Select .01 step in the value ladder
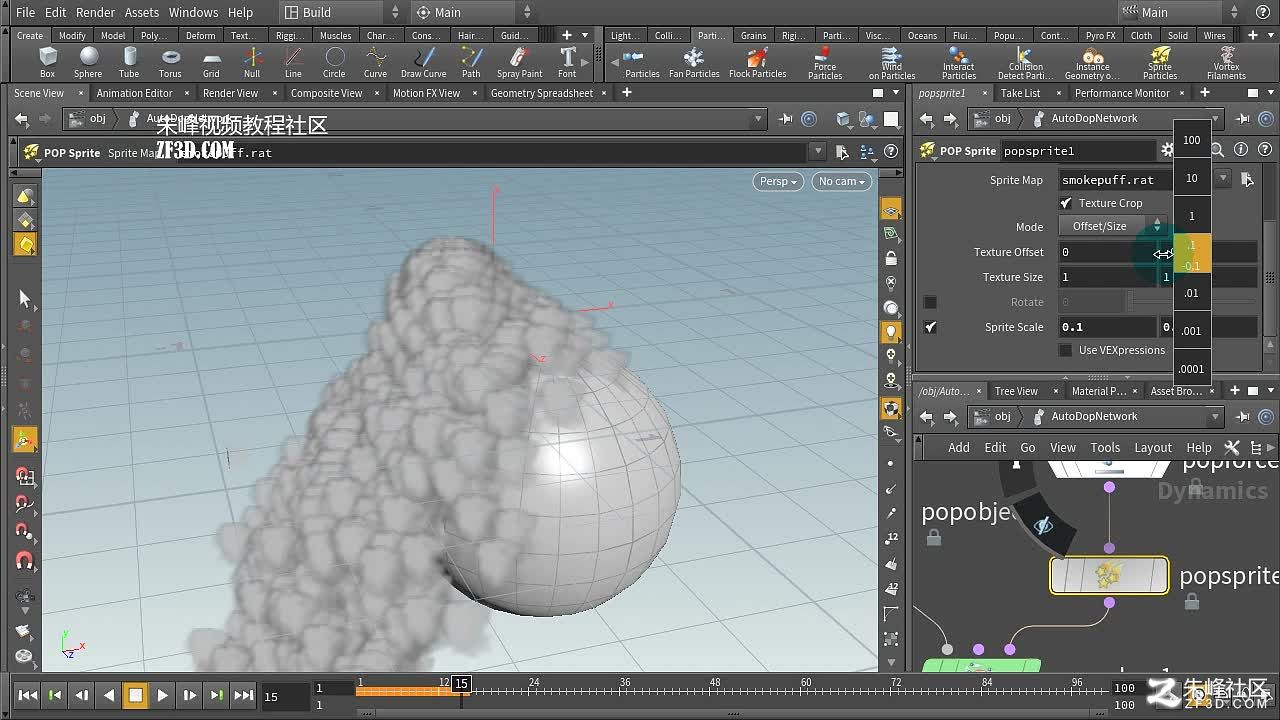 (1192, 293)
